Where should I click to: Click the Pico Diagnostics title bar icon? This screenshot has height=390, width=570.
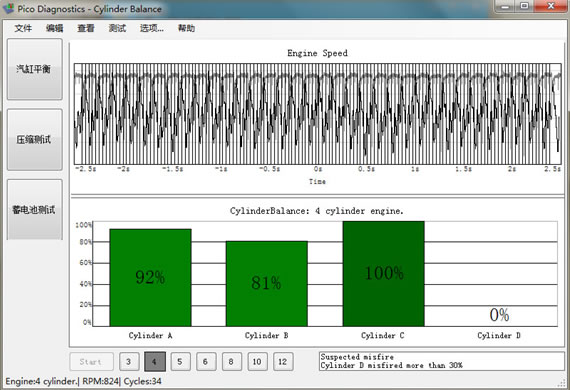click(8, 9)
